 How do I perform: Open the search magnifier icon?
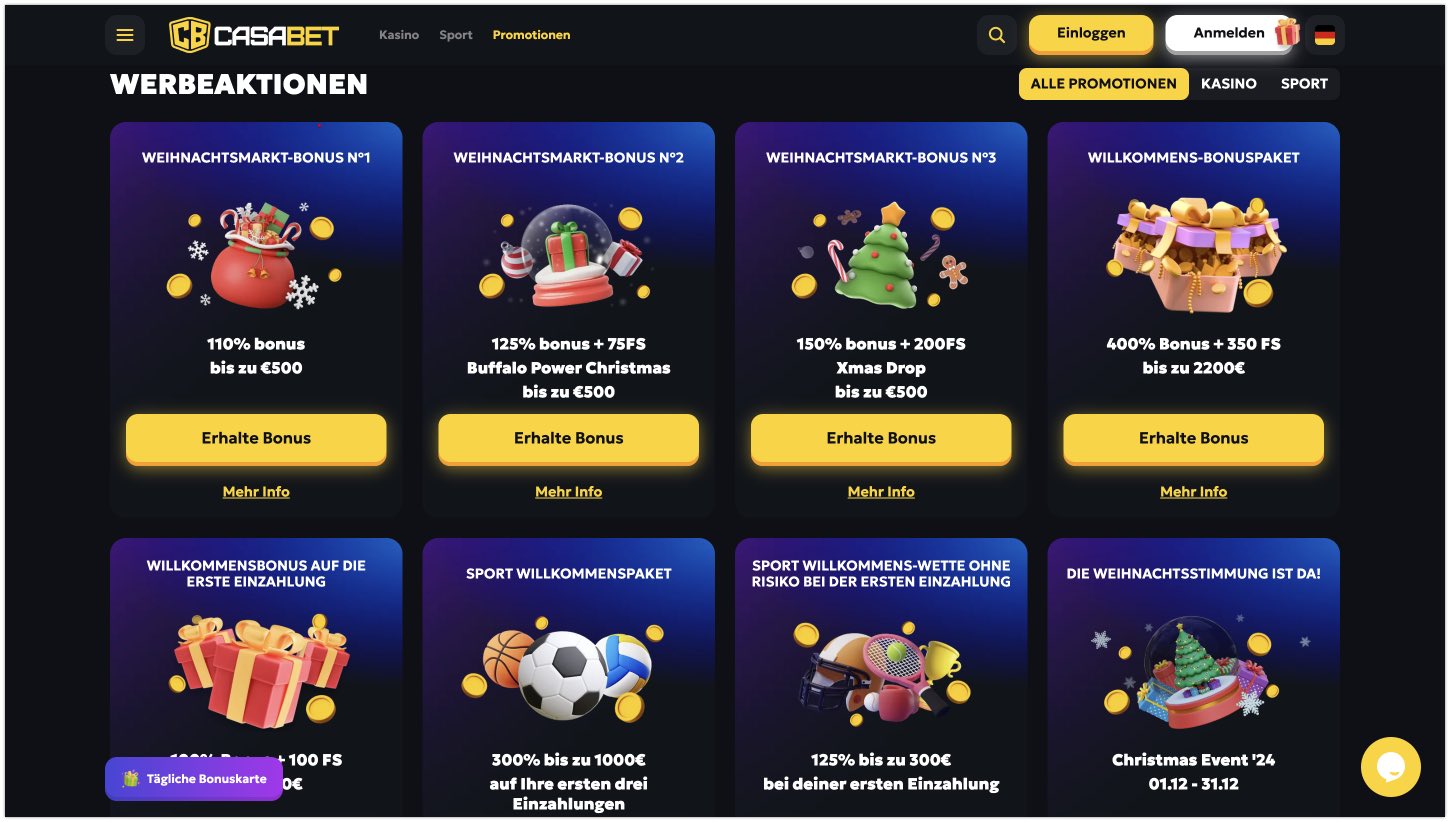tap(996, 35)
